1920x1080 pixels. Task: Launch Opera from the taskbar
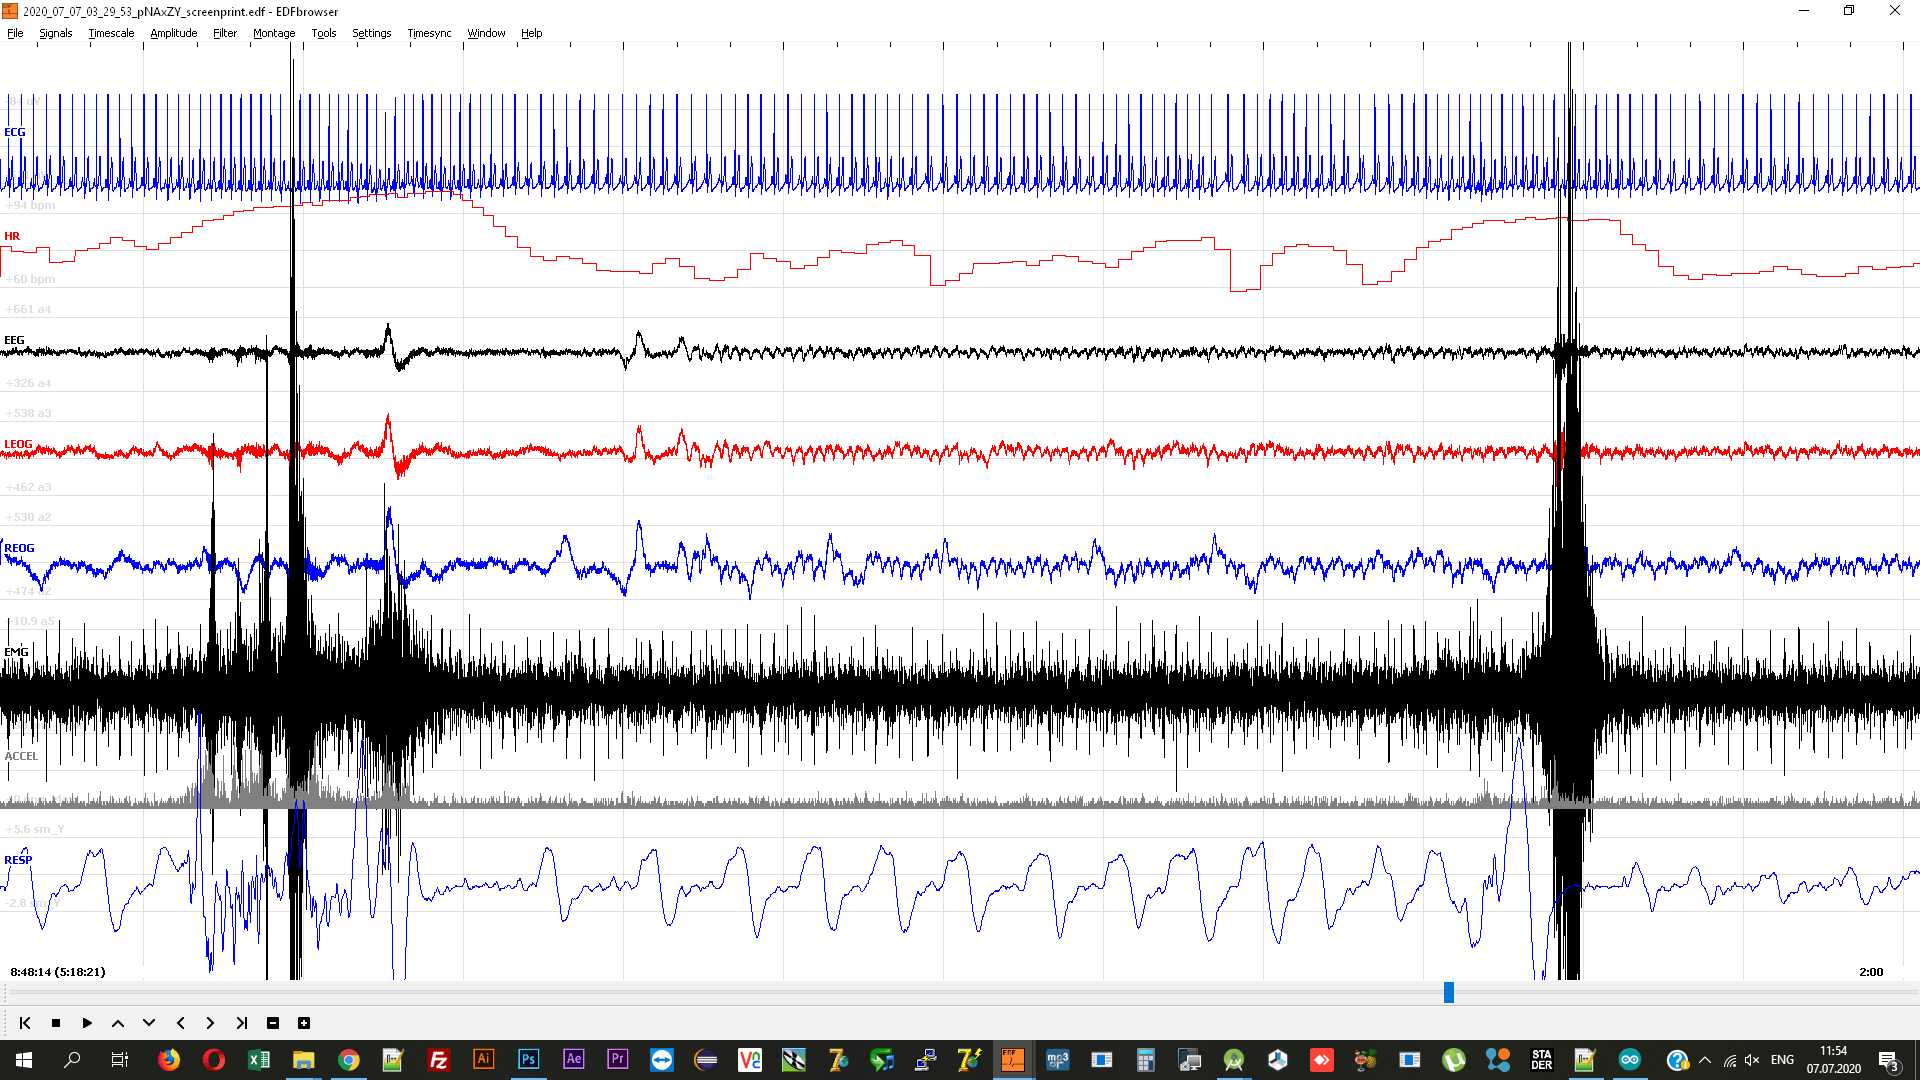pyautogui.click(x=214, y=1060)
